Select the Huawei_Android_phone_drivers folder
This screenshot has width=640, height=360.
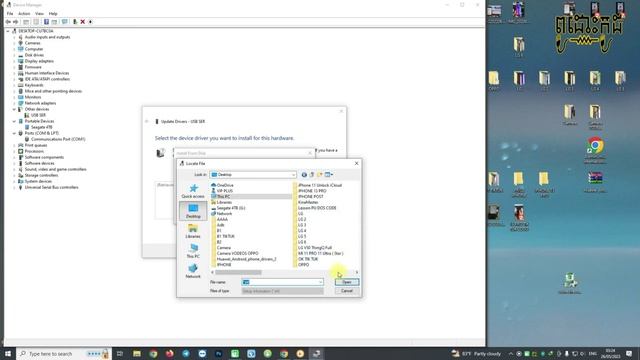pos(244,259)
